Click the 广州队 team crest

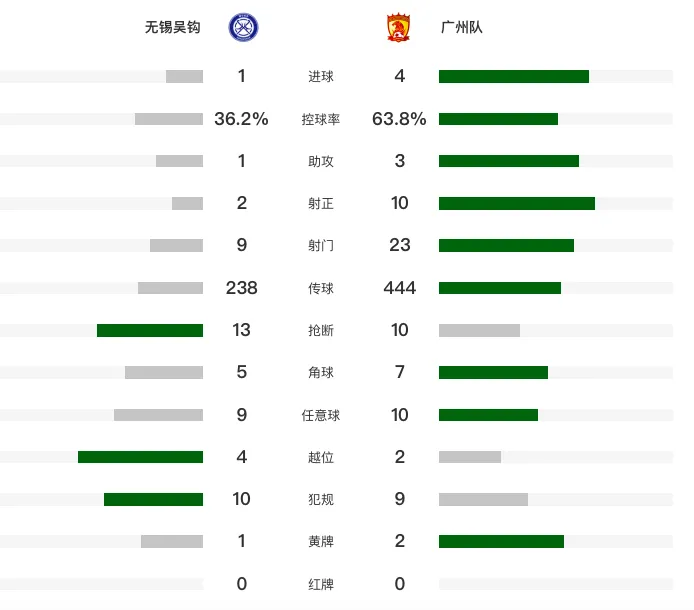tap(398, 27)
